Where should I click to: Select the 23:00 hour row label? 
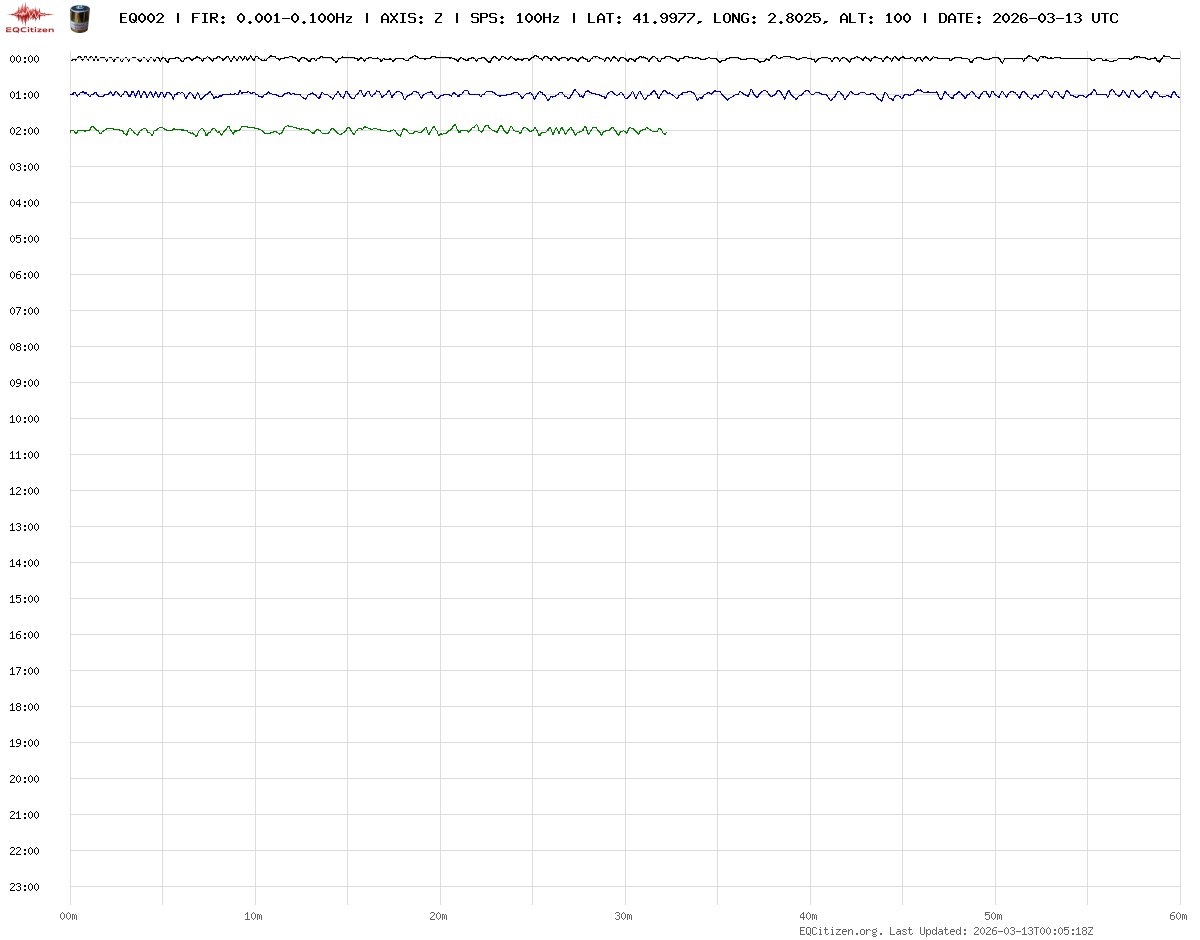point(24,887)
